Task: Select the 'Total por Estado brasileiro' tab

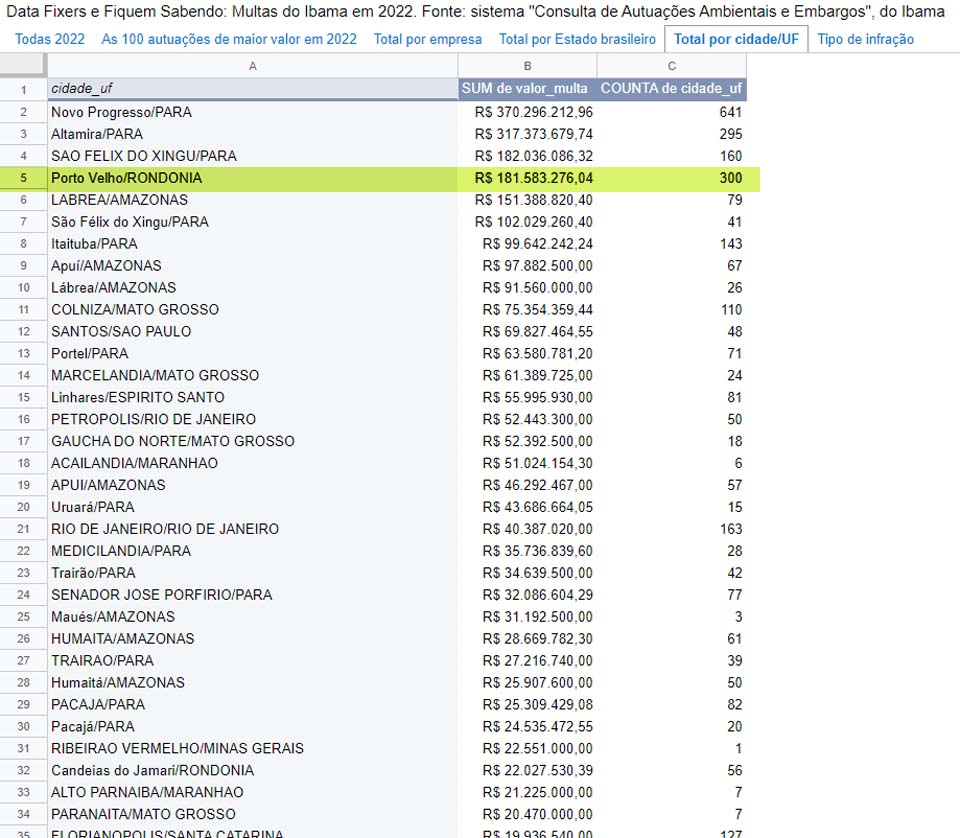Action: [577, 39]
